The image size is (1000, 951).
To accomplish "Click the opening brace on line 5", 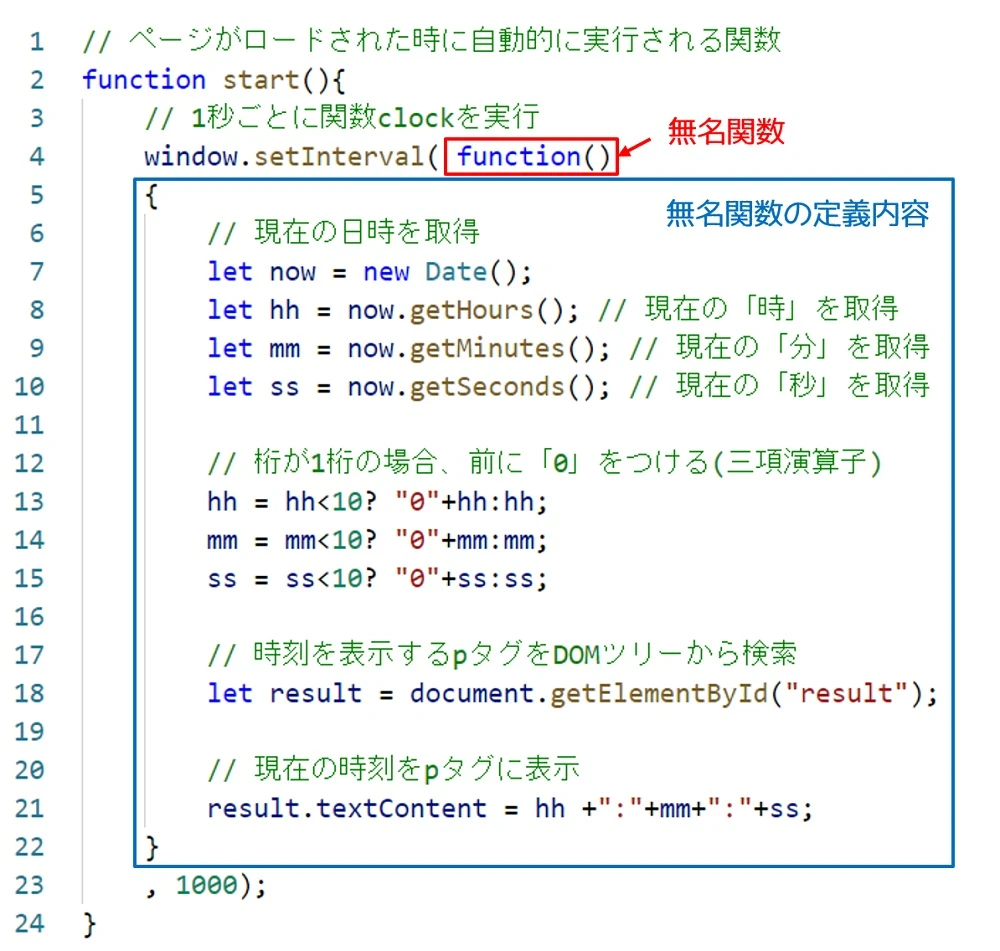I will pos(151,196).
